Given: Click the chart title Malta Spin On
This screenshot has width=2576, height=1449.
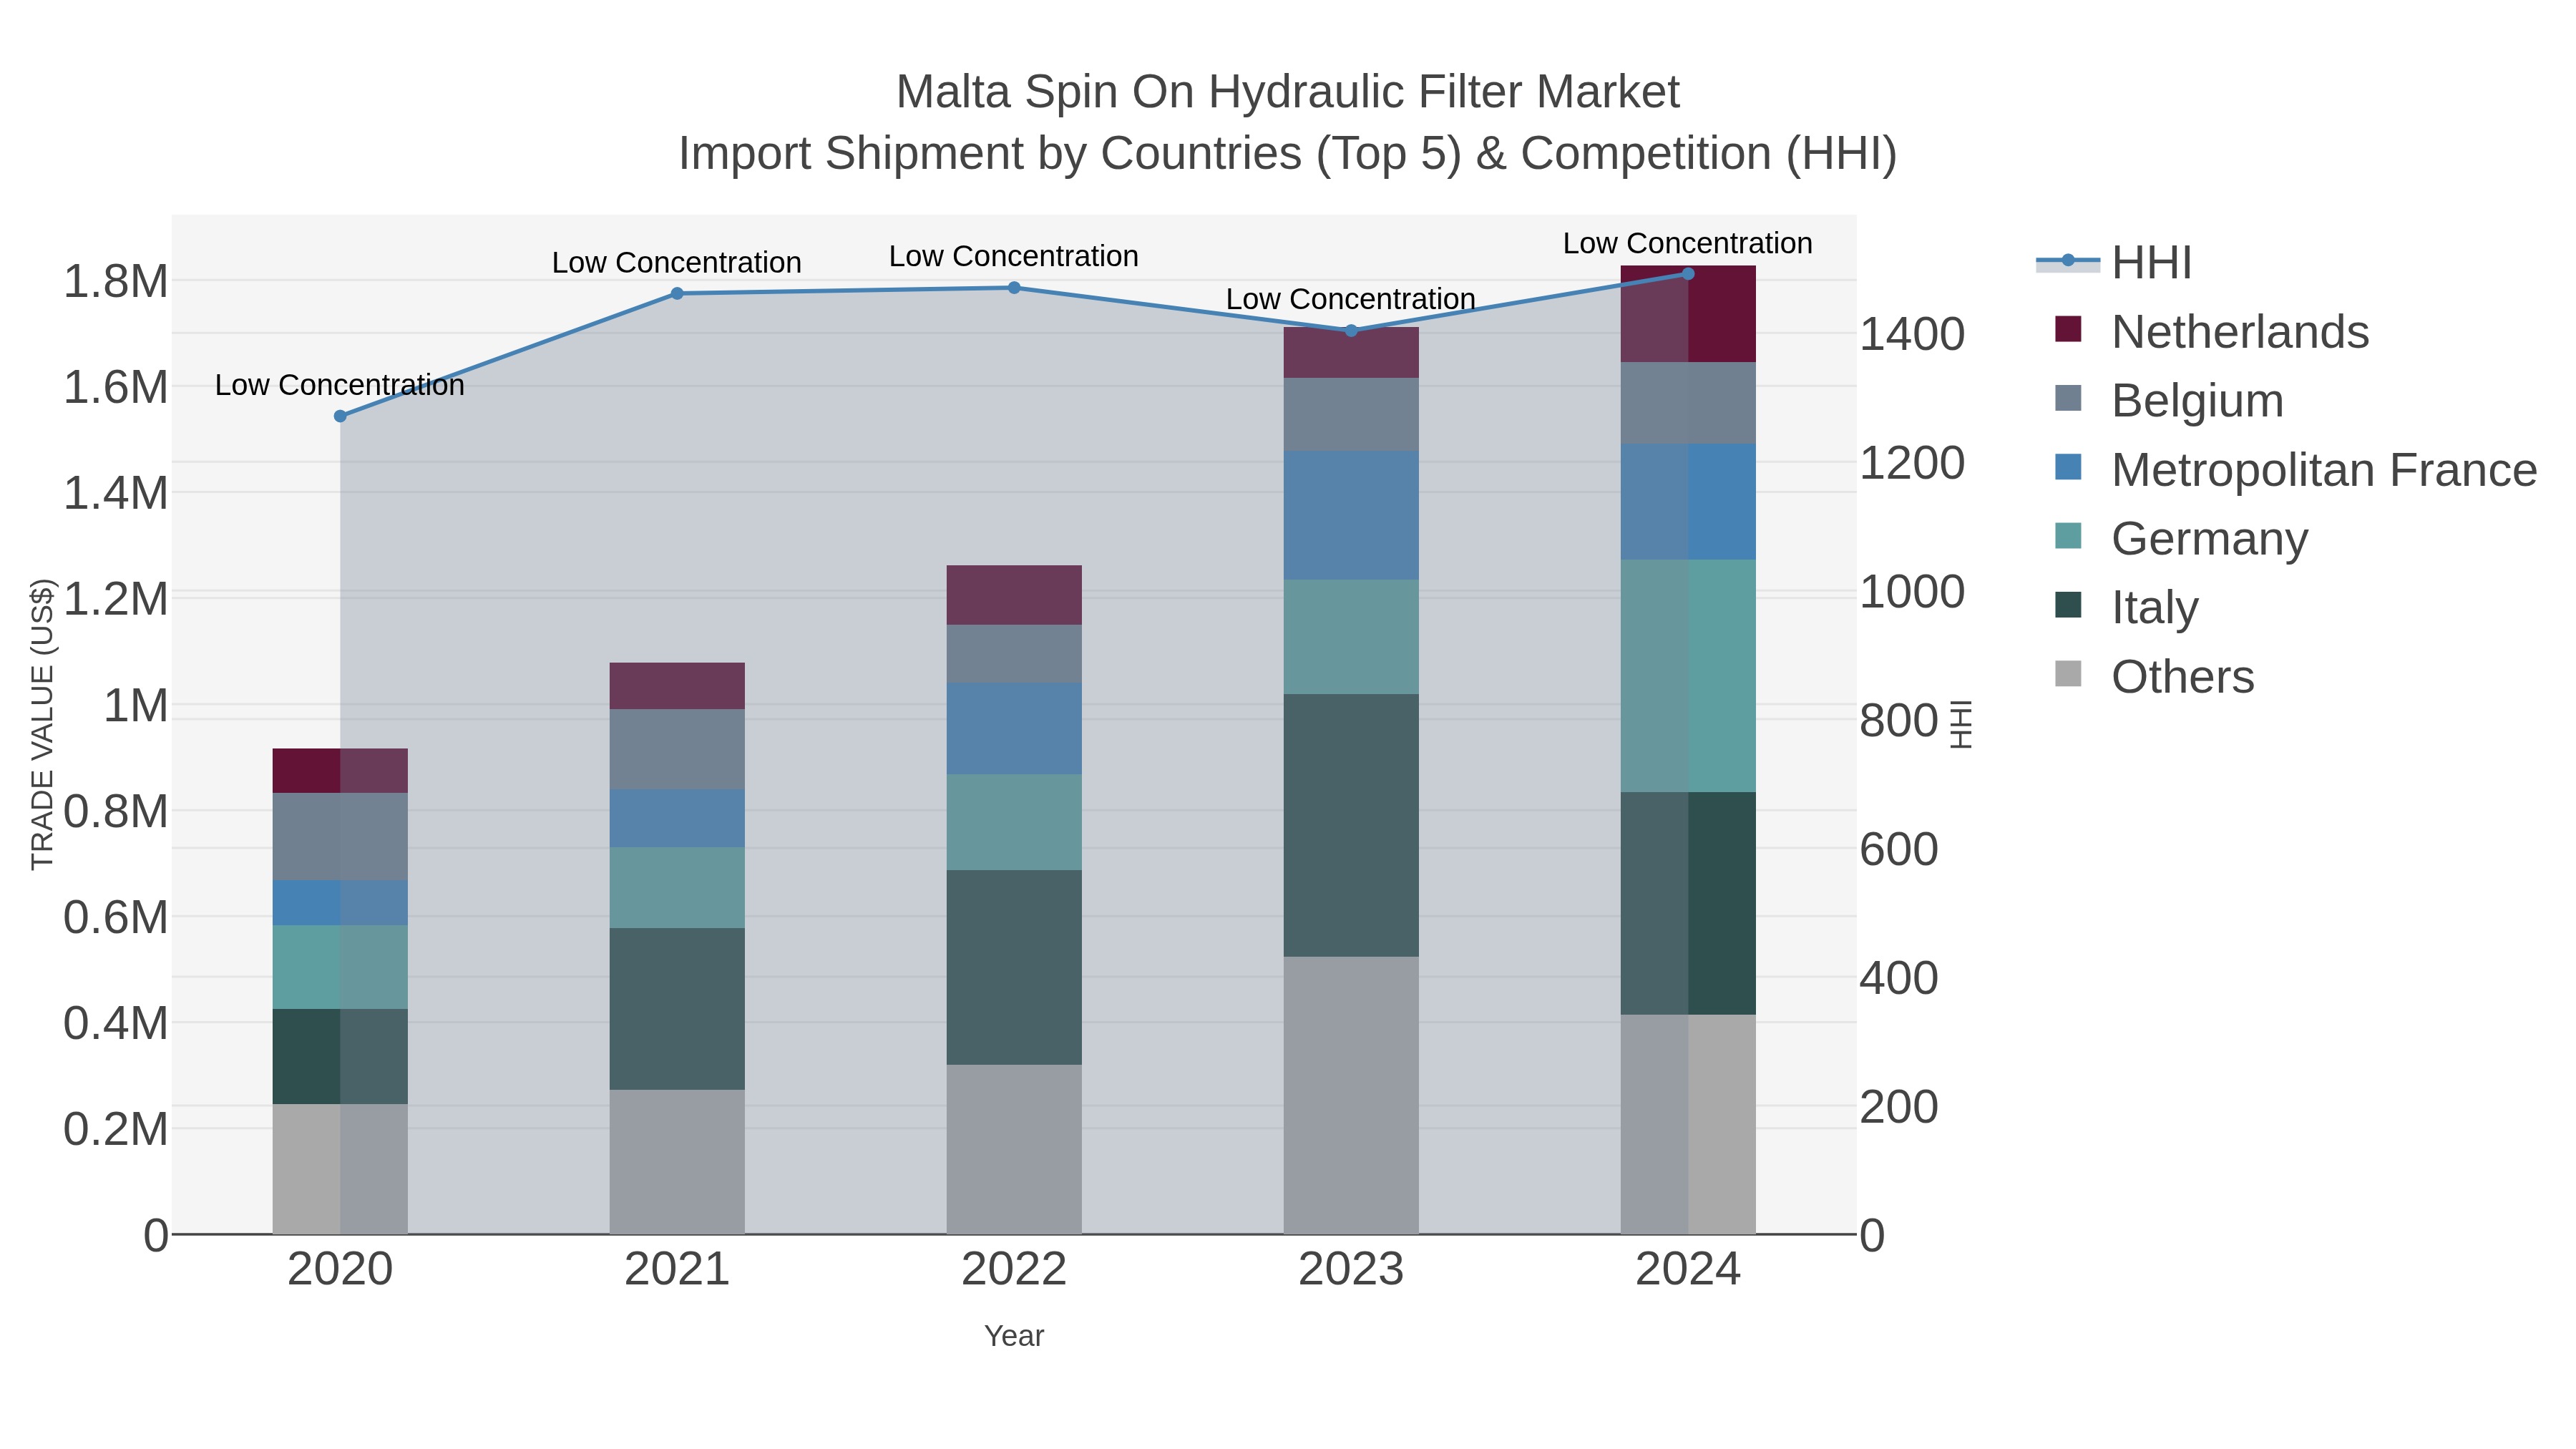Looking at the screenshot, I should 1288,92.
